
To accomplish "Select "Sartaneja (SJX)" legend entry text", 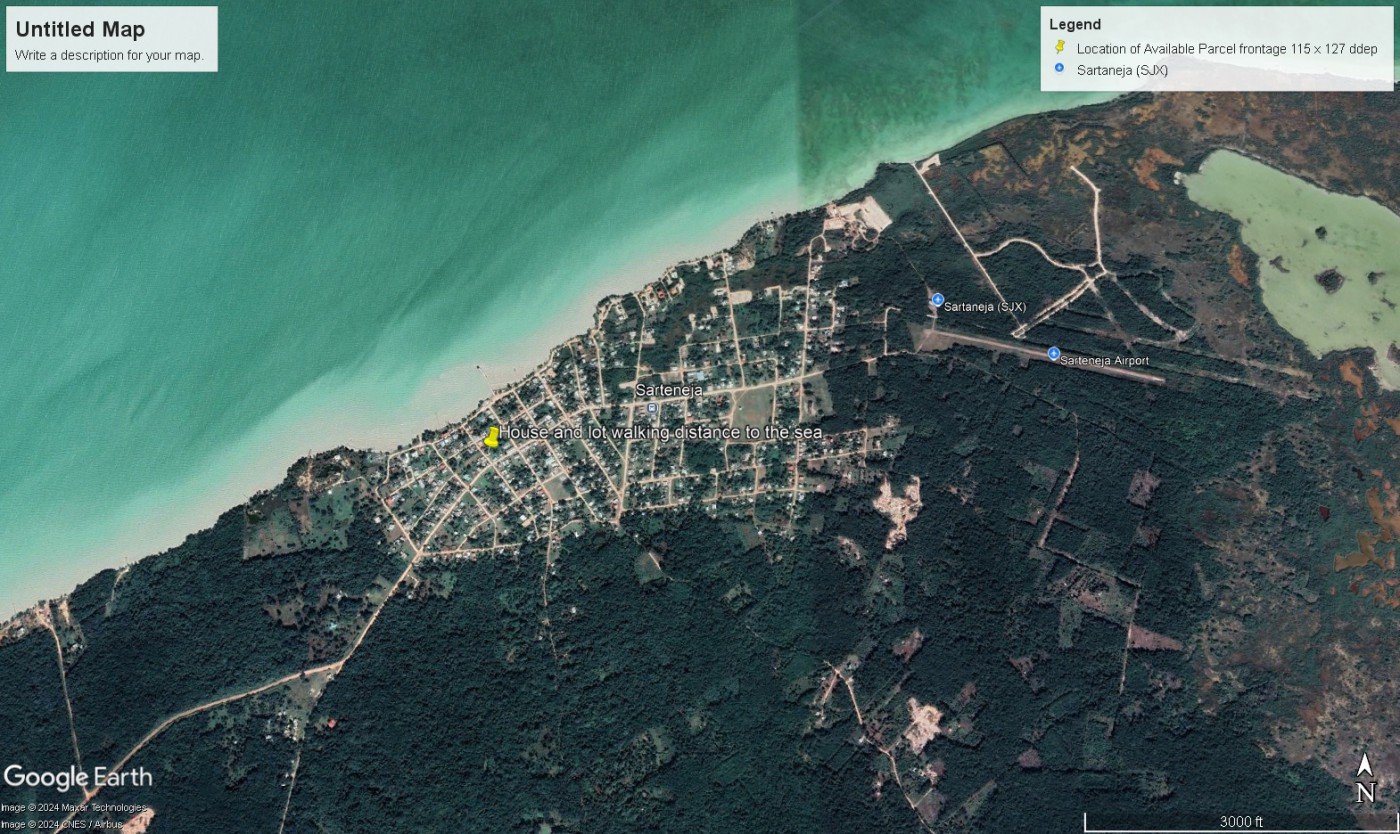I will [1122, 70].
